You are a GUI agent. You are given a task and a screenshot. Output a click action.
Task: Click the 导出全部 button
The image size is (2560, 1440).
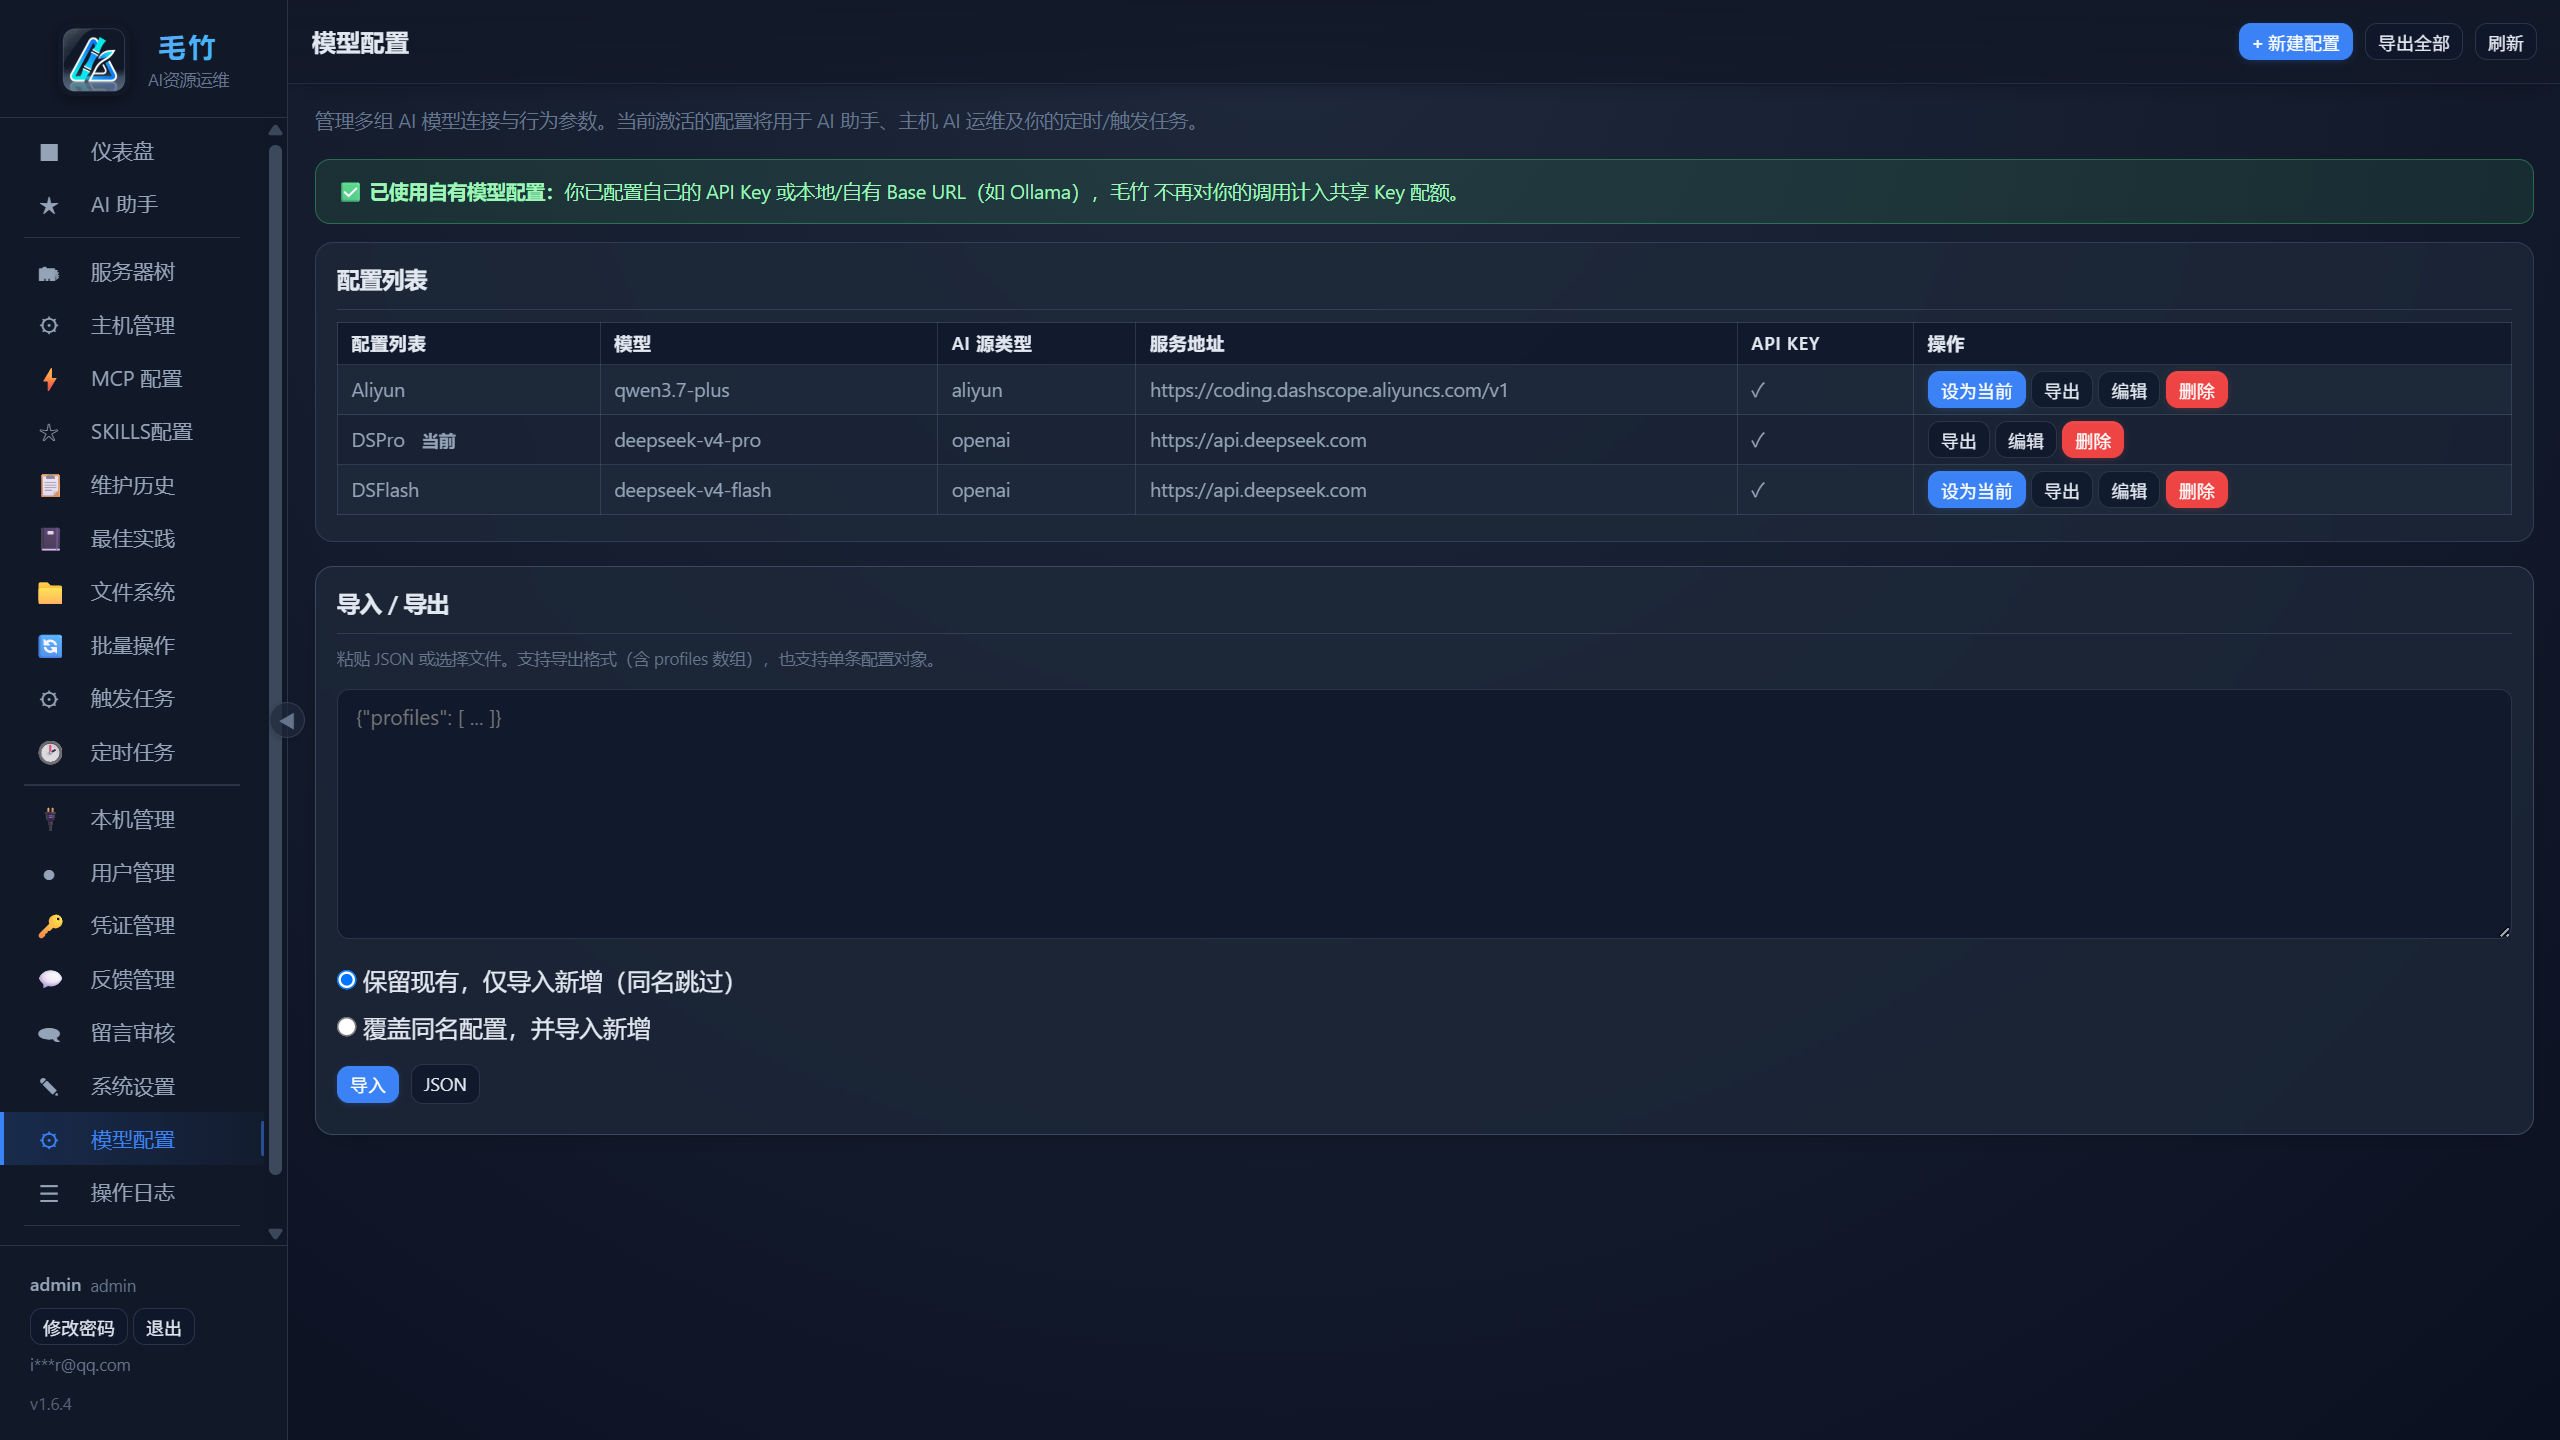(2413, 43)
